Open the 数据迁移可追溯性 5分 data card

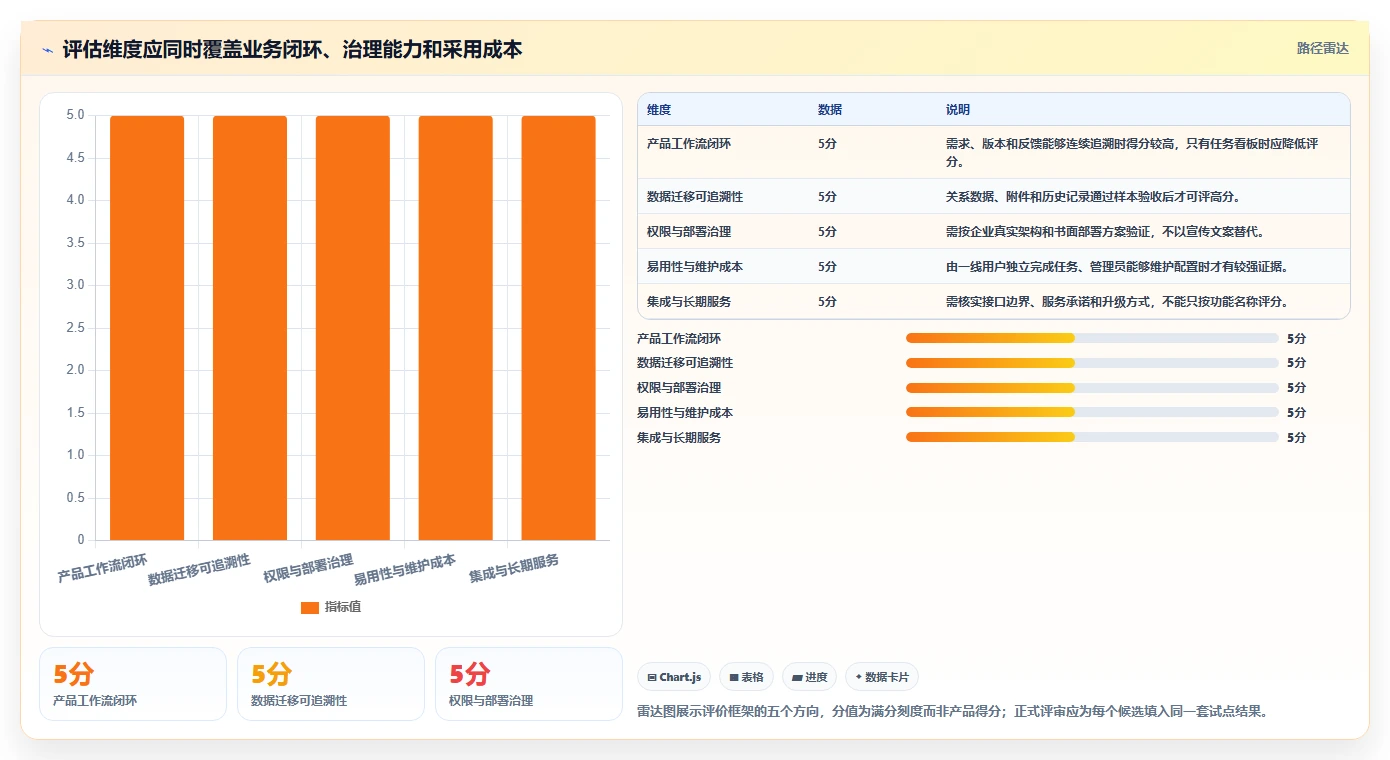tap(331, 684)
